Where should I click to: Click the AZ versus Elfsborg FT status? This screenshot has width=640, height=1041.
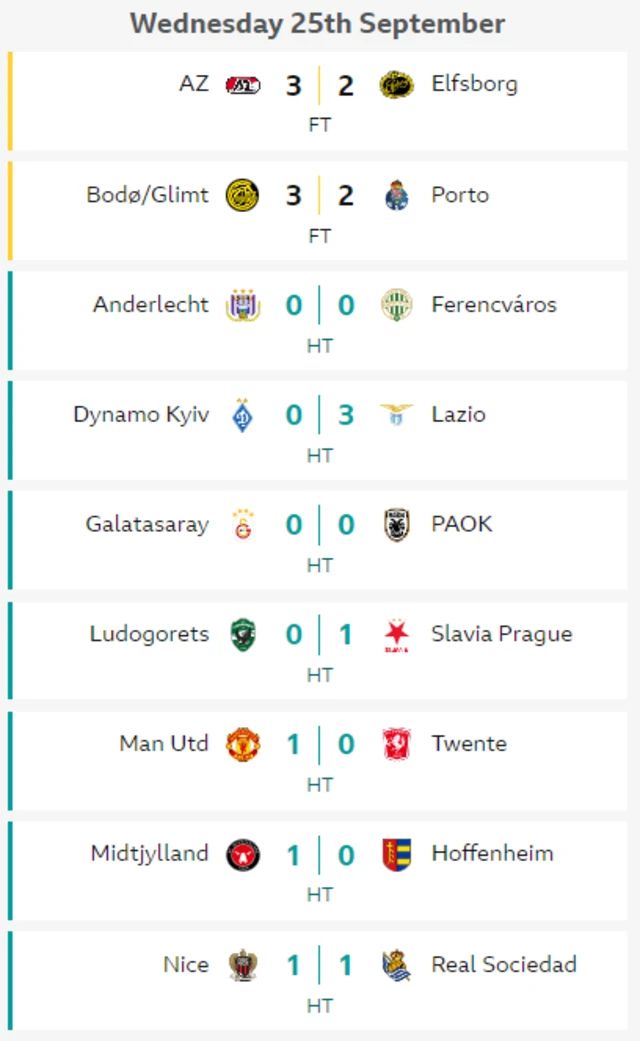tap(319, 125)
